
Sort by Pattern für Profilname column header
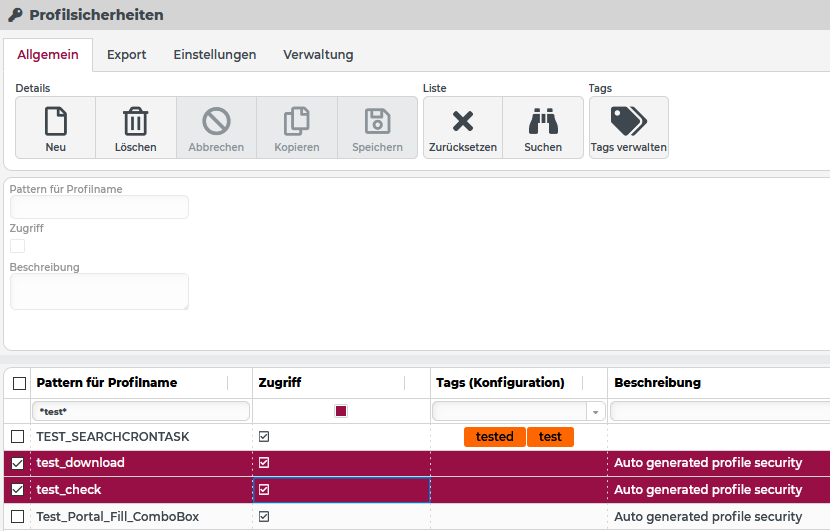pyautogui.click(x=107, y=383)
